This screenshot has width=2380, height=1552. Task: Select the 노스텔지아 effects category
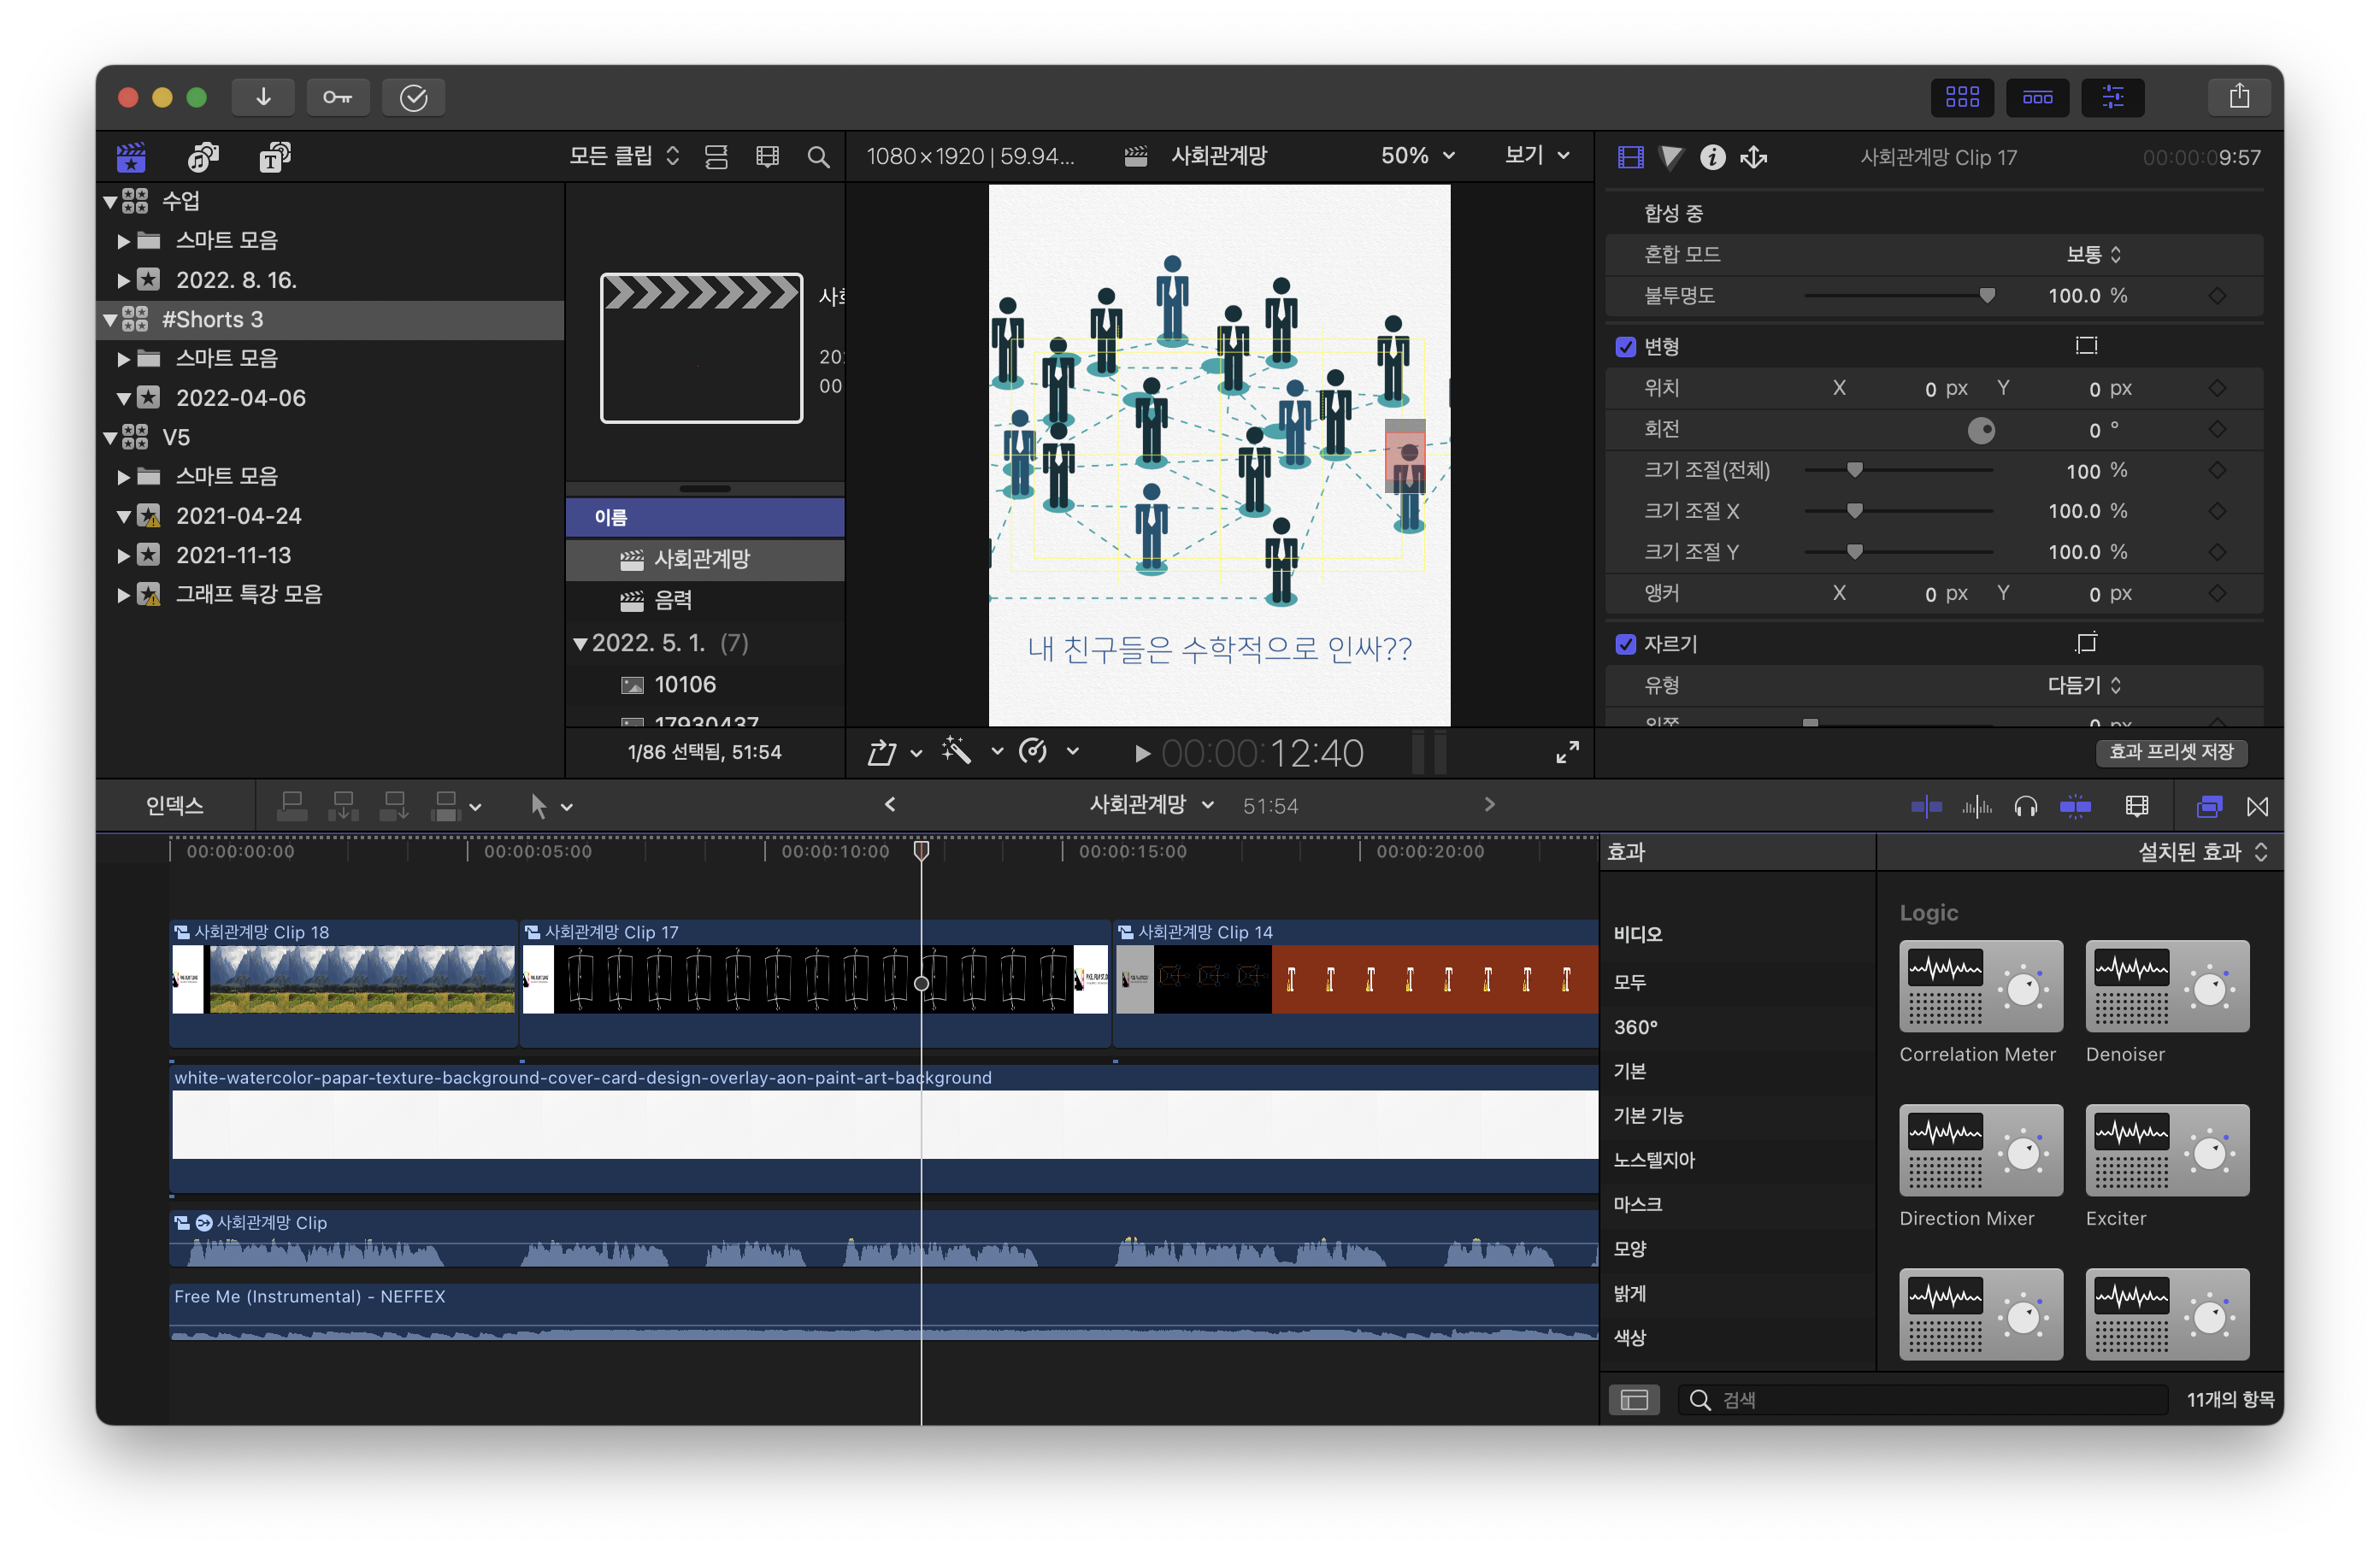pos(1654,1160)
